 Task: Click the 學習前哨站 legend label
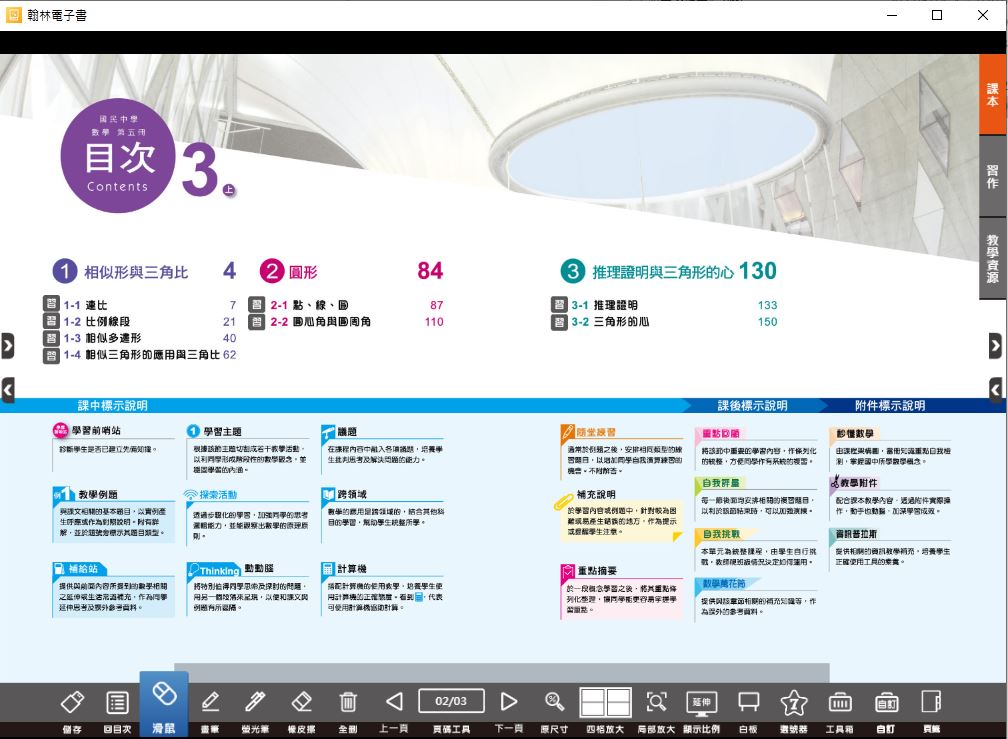[x=96, y=431]
